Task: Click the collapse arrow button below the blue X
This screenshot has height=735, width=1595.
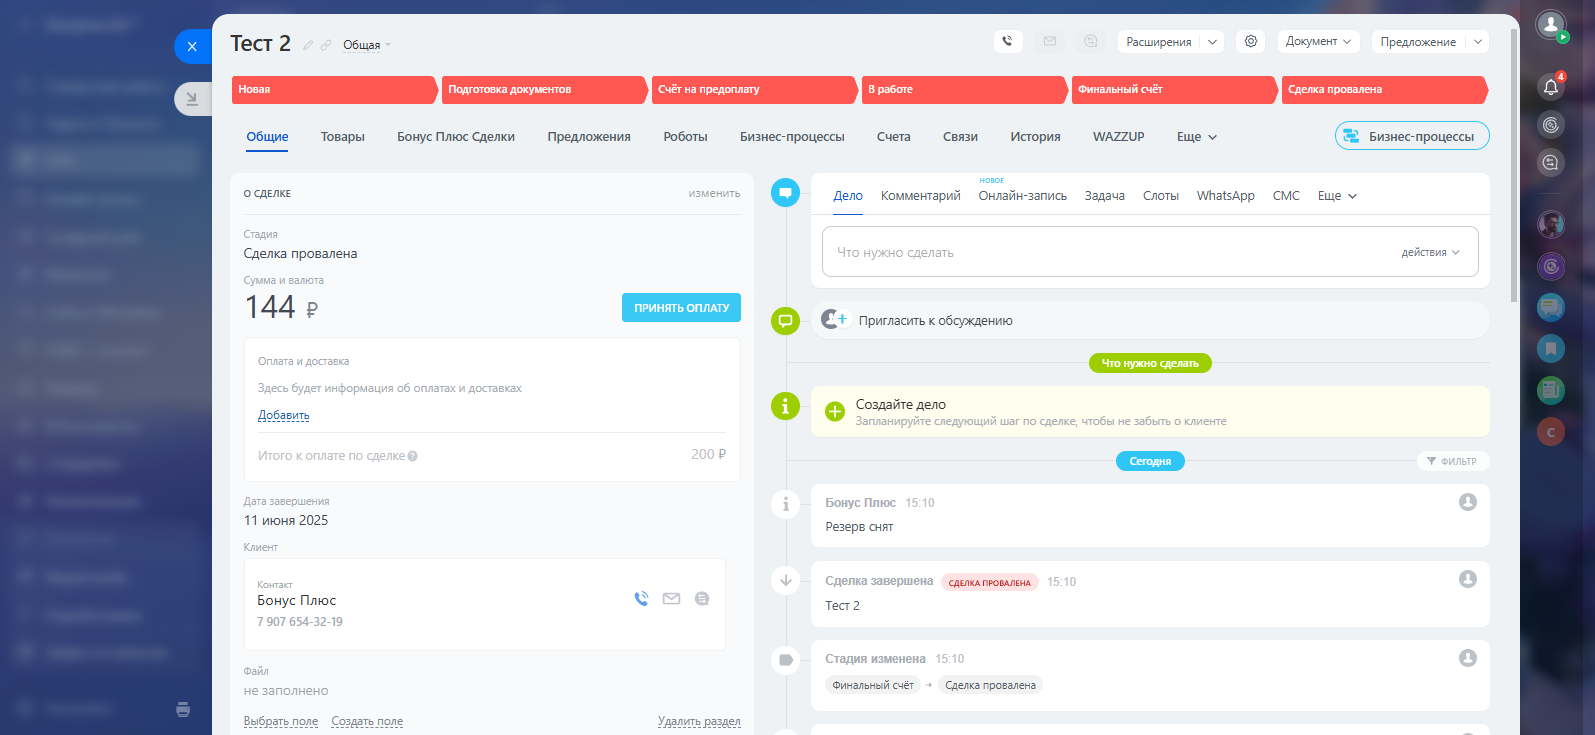Action: [x=192, y=99]
